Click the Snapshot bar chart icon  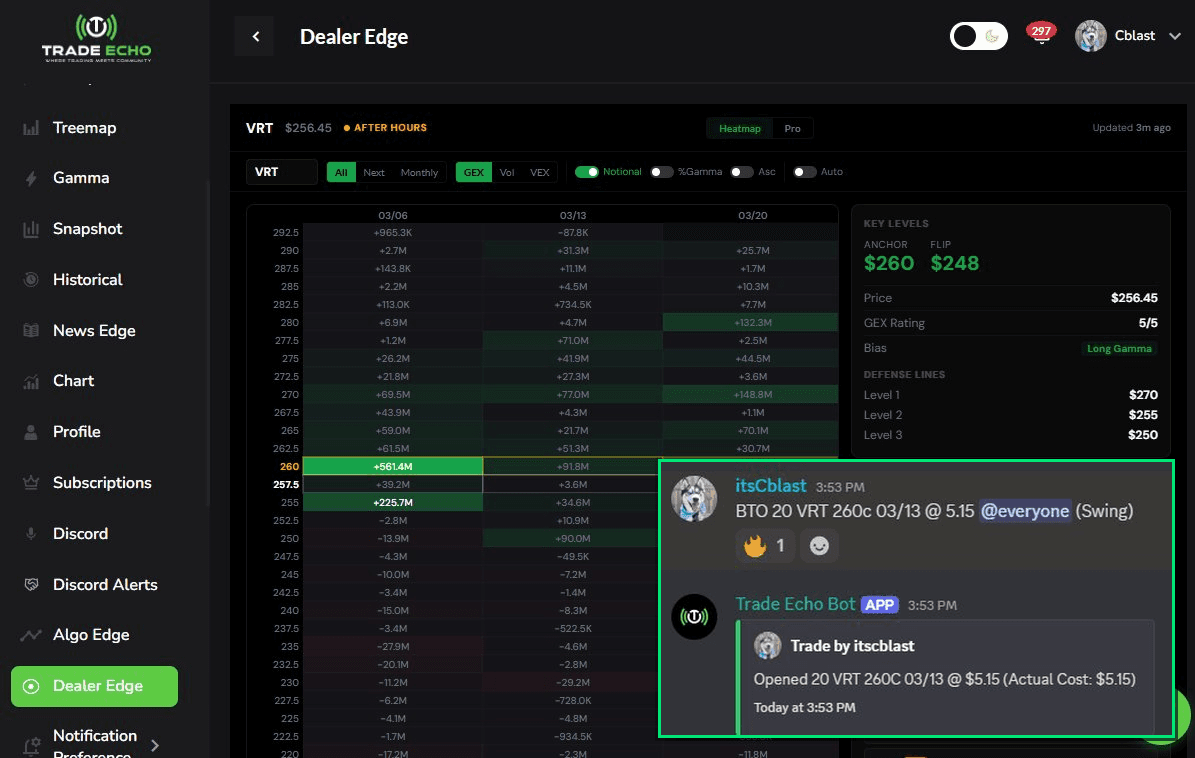[x=31, y=229]
